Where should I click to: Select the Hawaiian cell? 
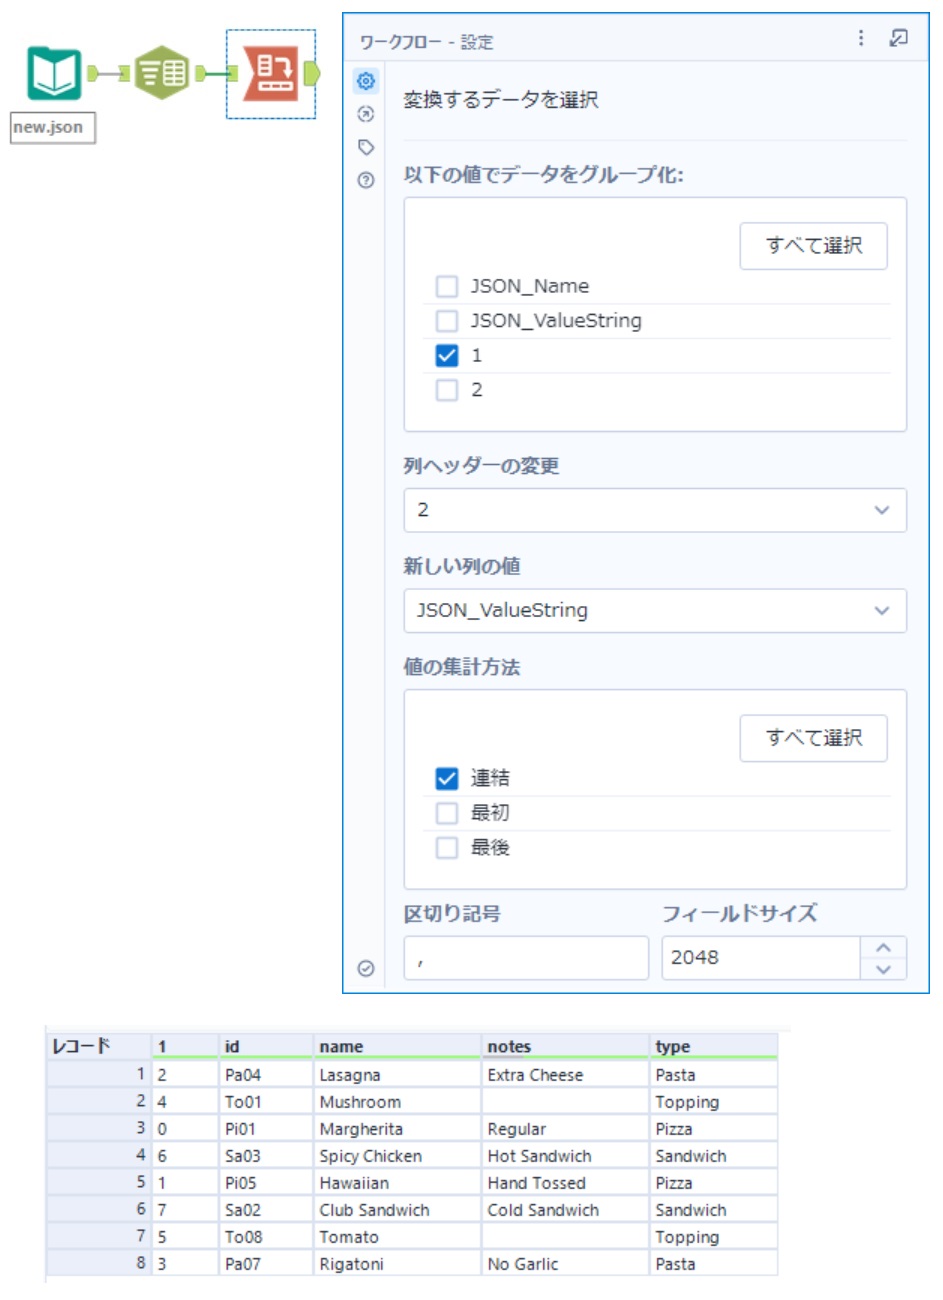pos(397,1183)
